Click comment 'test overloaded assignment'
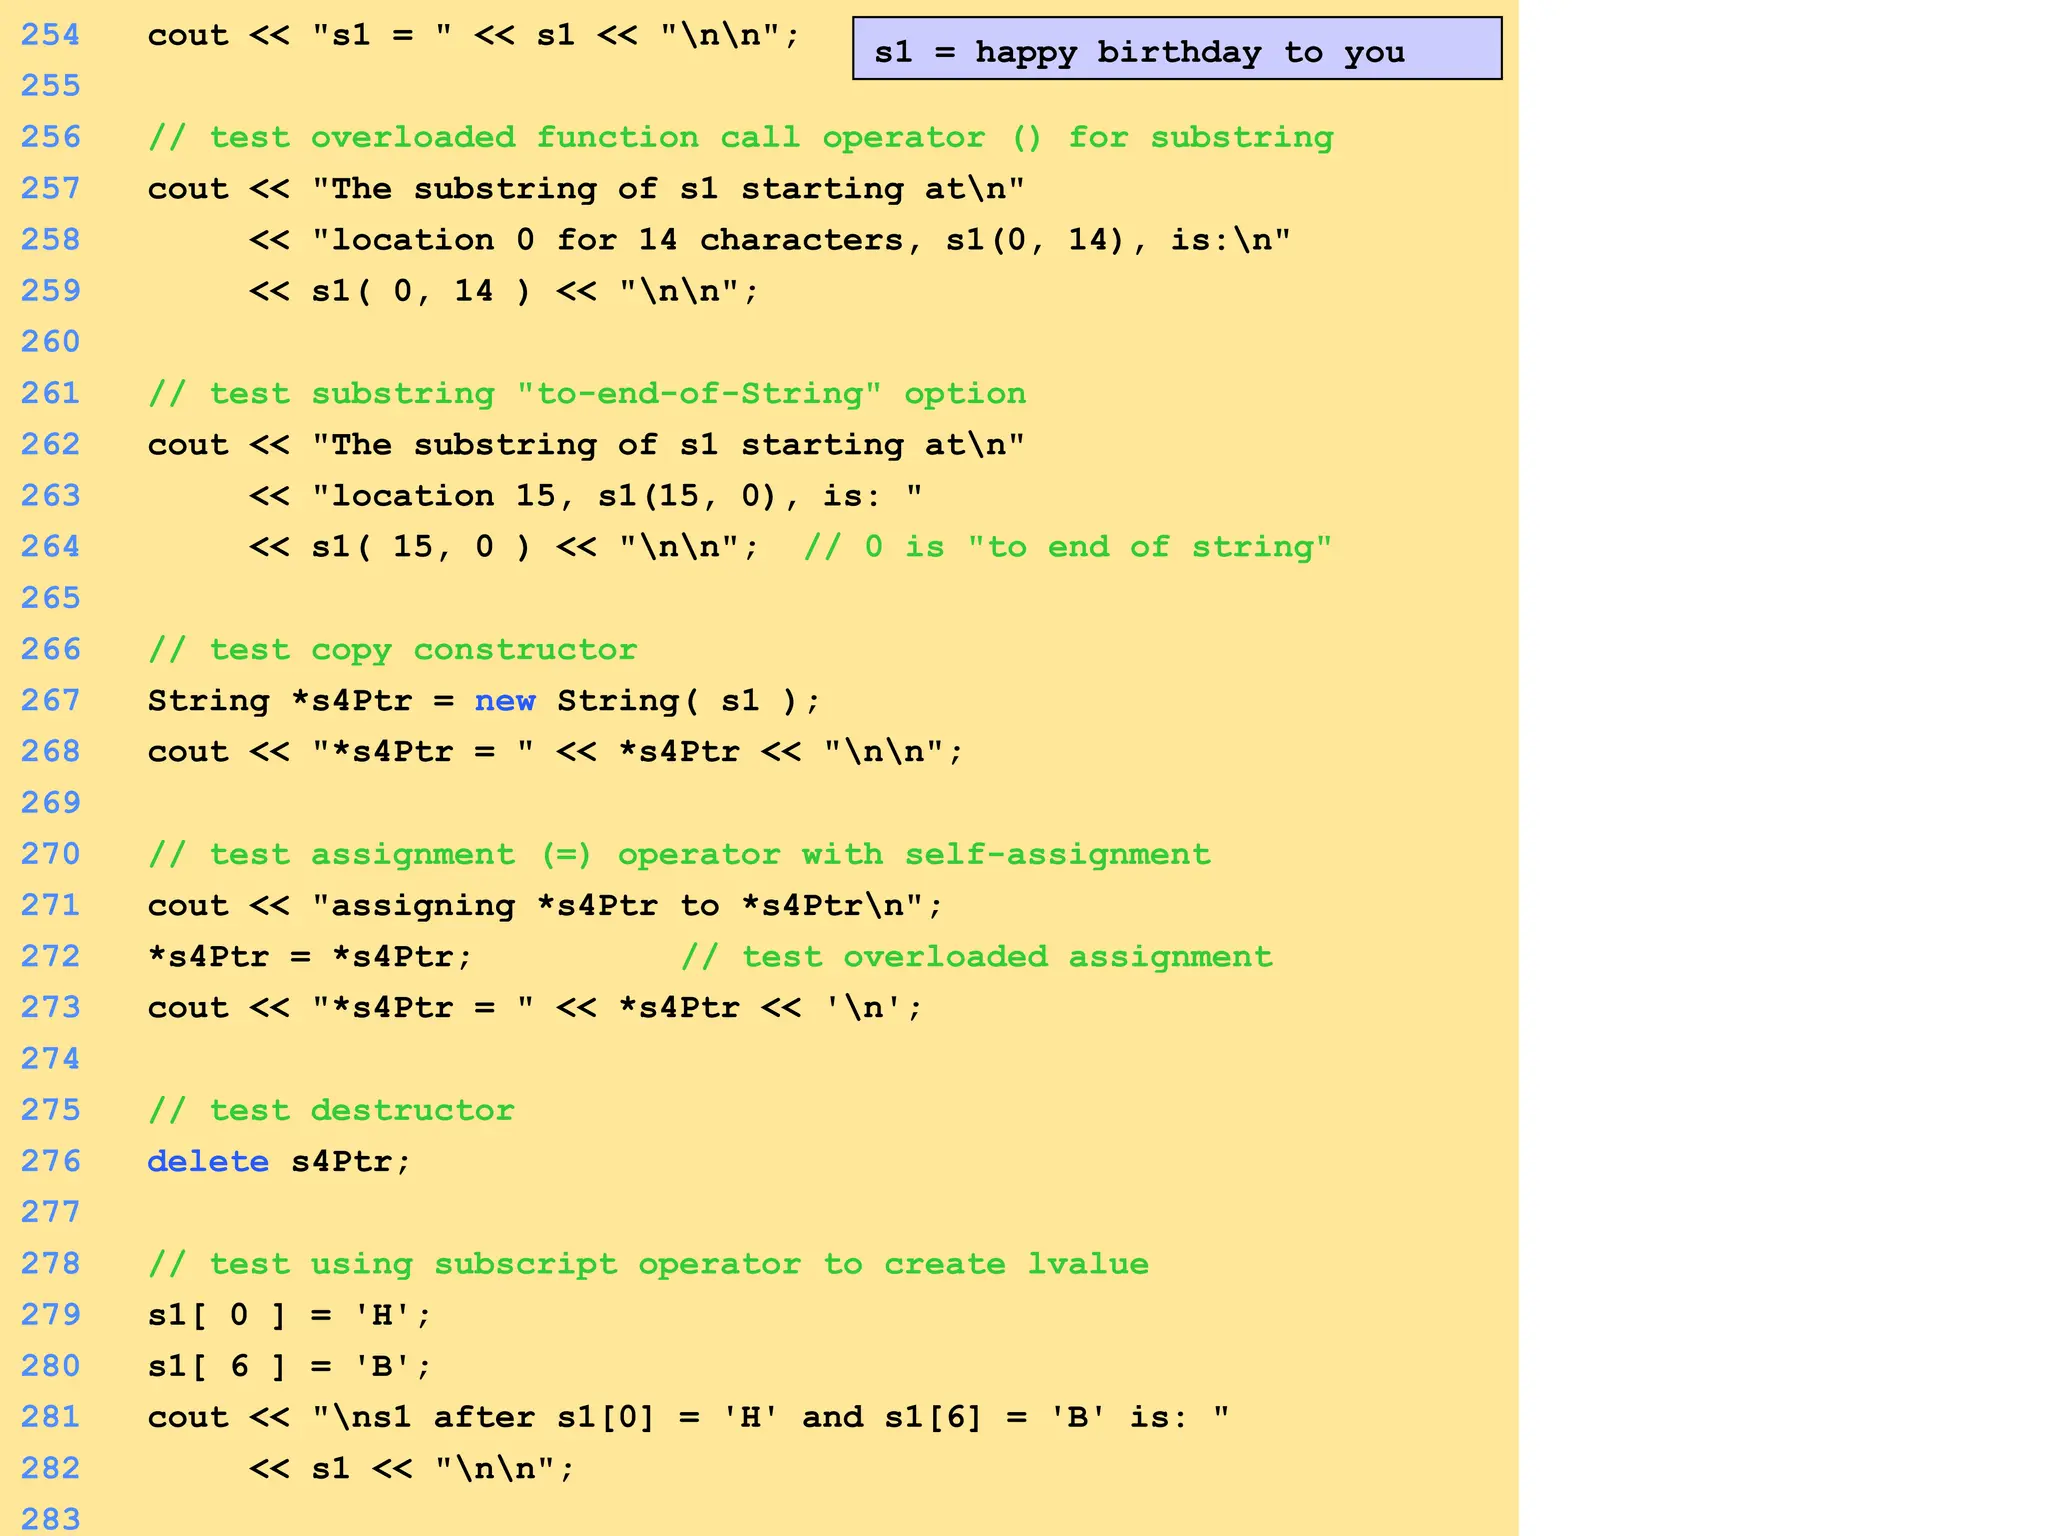 point(1007,957)
